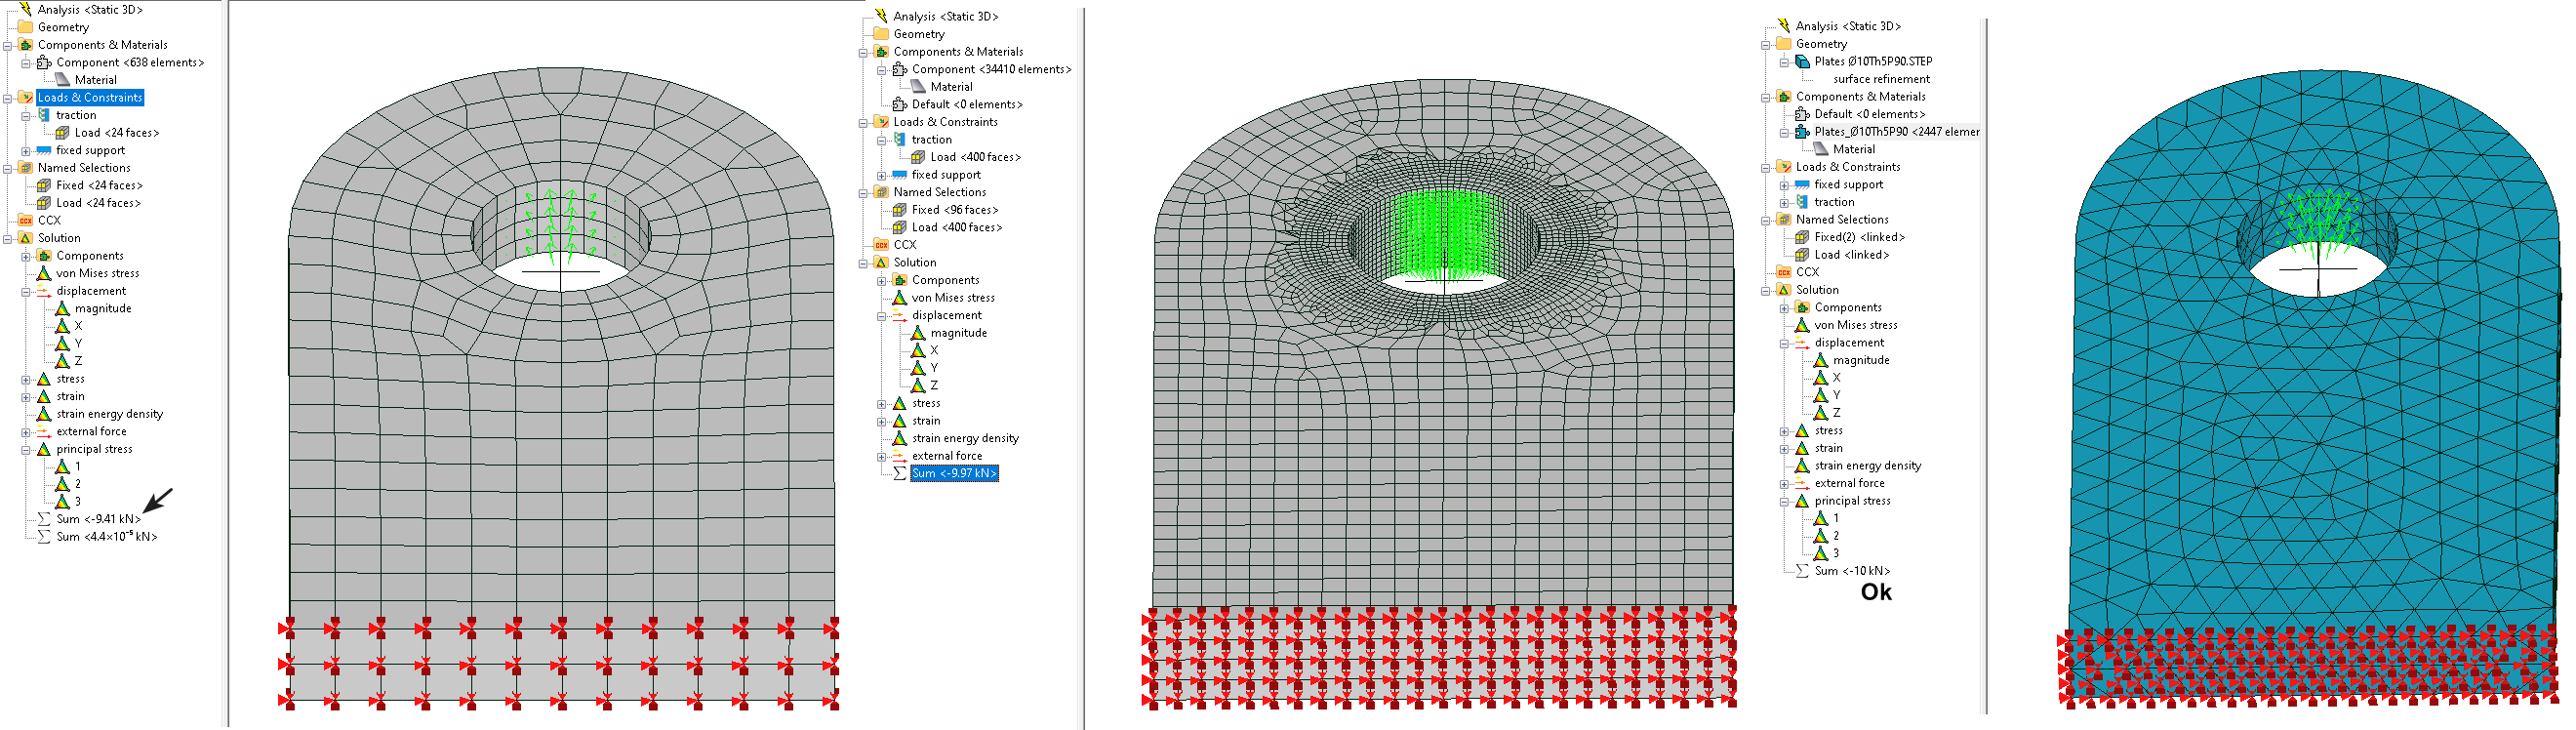This screenshot has height=730, width=2576.
Task: Click the coarse gray 638-element mesh model
Action: (560, 390)
